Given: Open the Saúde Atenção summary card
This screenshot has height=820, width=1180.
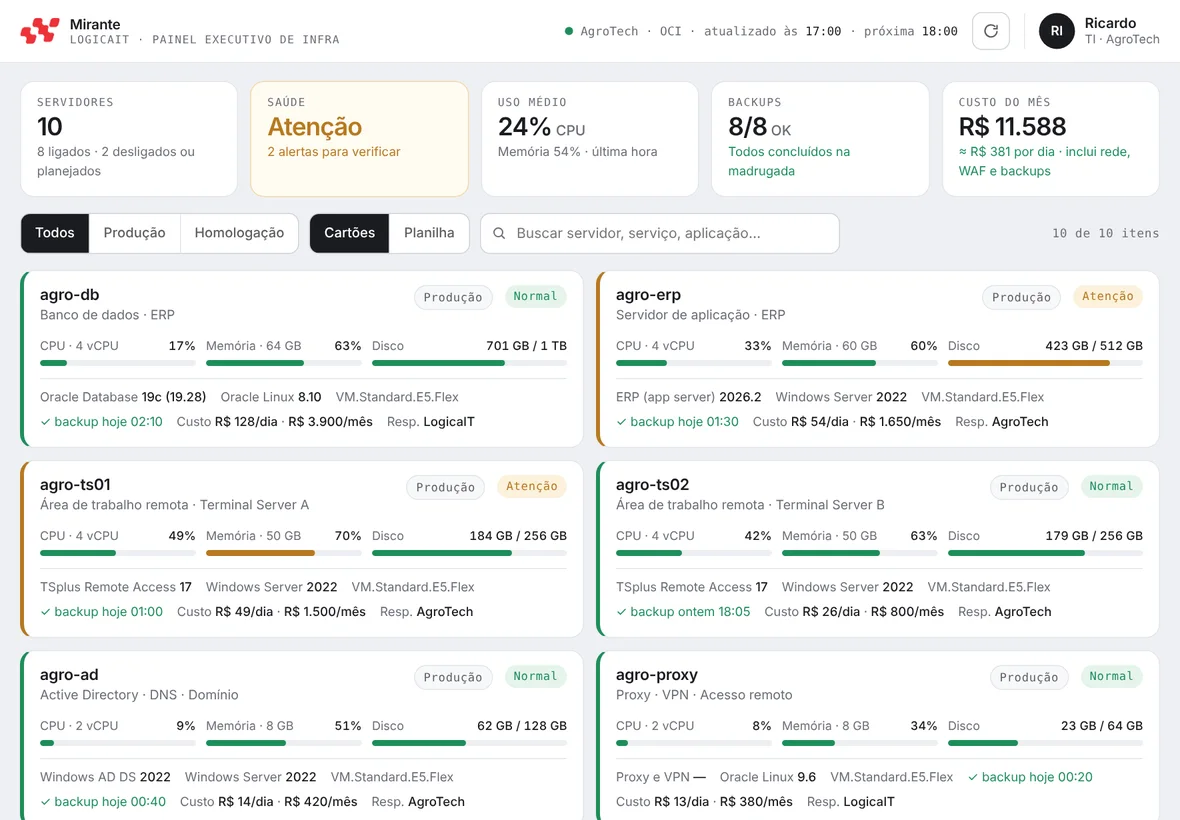Looking at the screenshot, I should tap(360, 139).
